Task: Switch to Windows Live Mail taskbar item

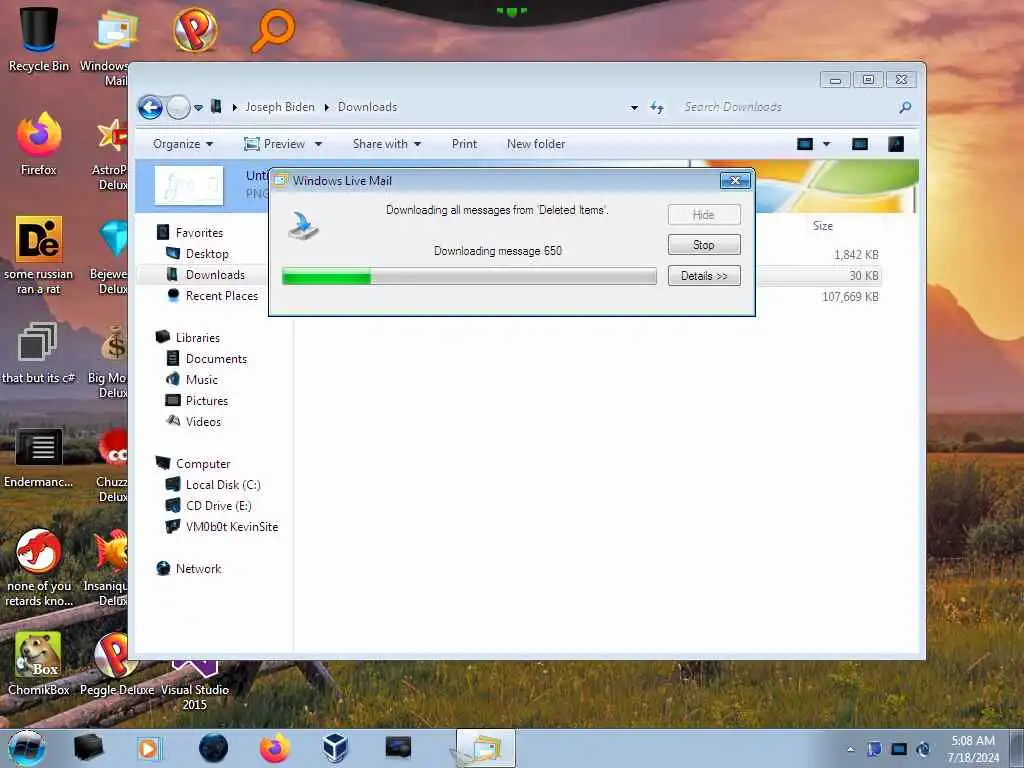Action: (485, 748)
